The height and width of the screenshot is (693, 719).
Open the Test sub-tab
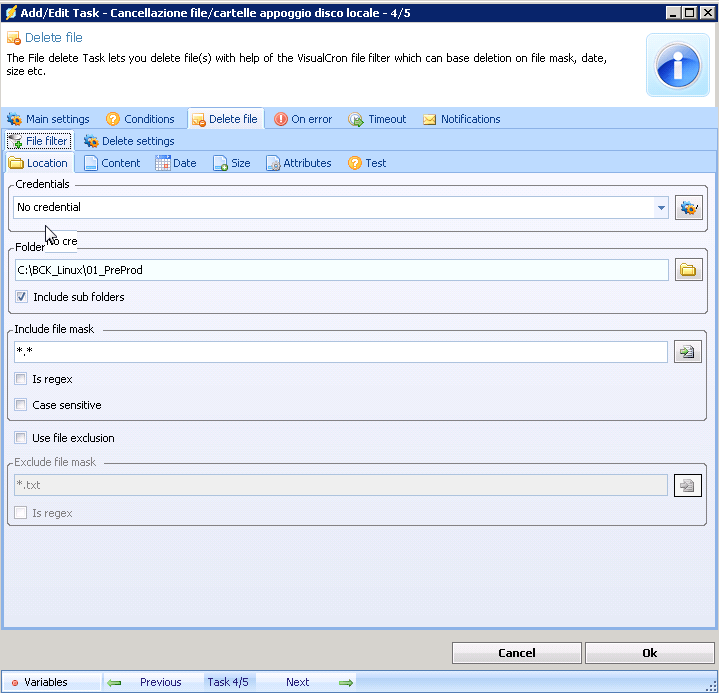click(x=366, y=163)
